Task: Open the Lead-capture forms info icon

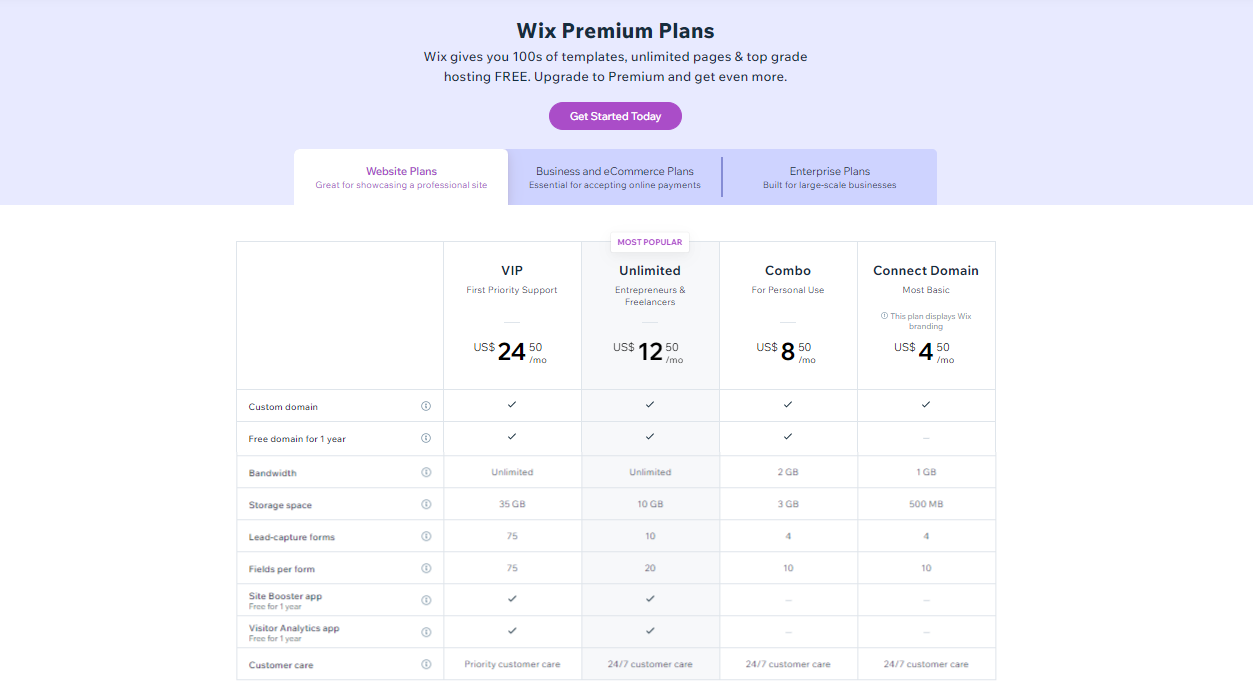Action: [426, 536]
